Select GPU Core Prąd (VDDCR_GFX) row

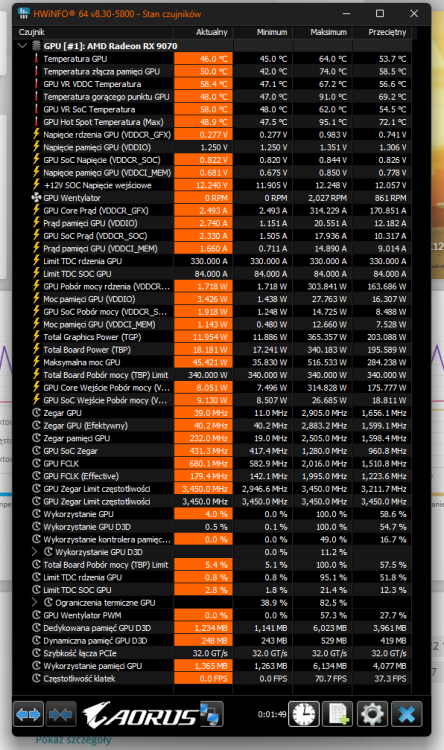click(x=214, y=210)
